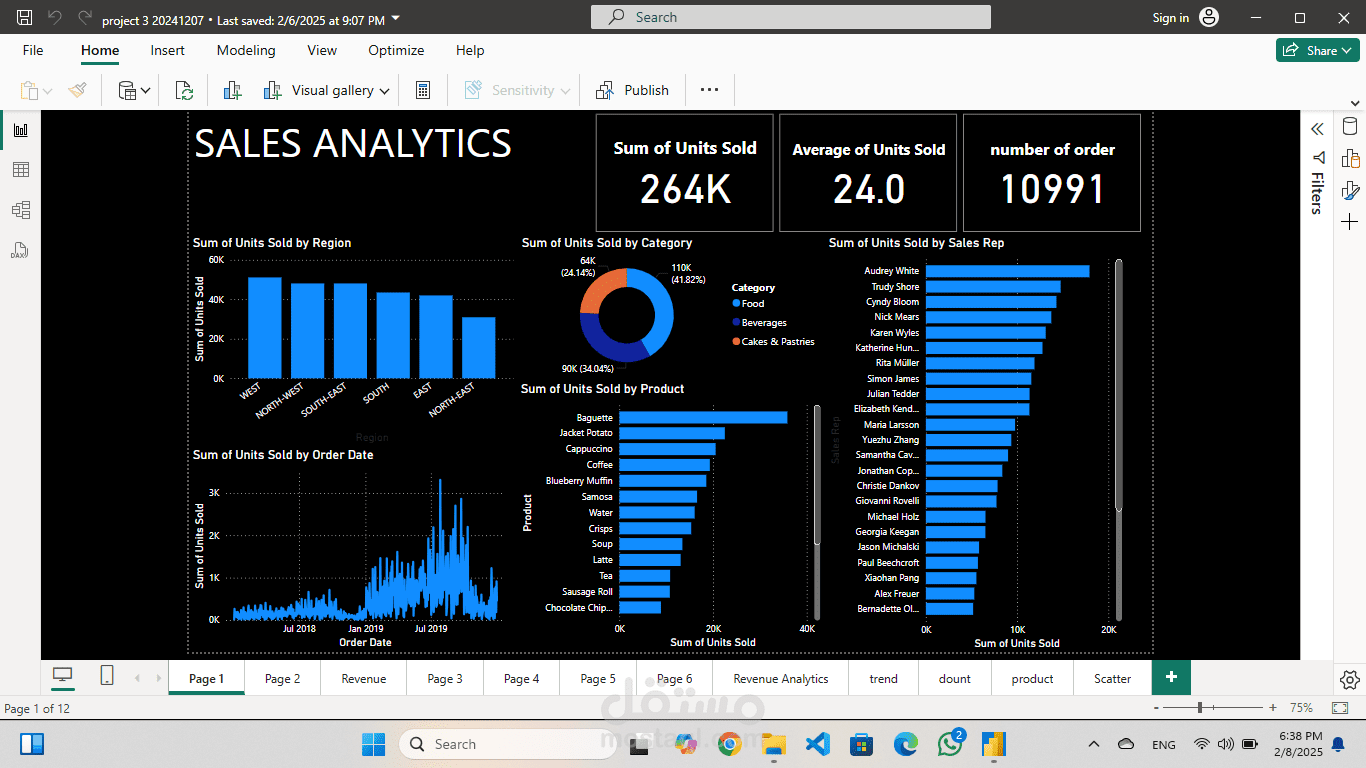Redo the last action

(x=85, y=18)
